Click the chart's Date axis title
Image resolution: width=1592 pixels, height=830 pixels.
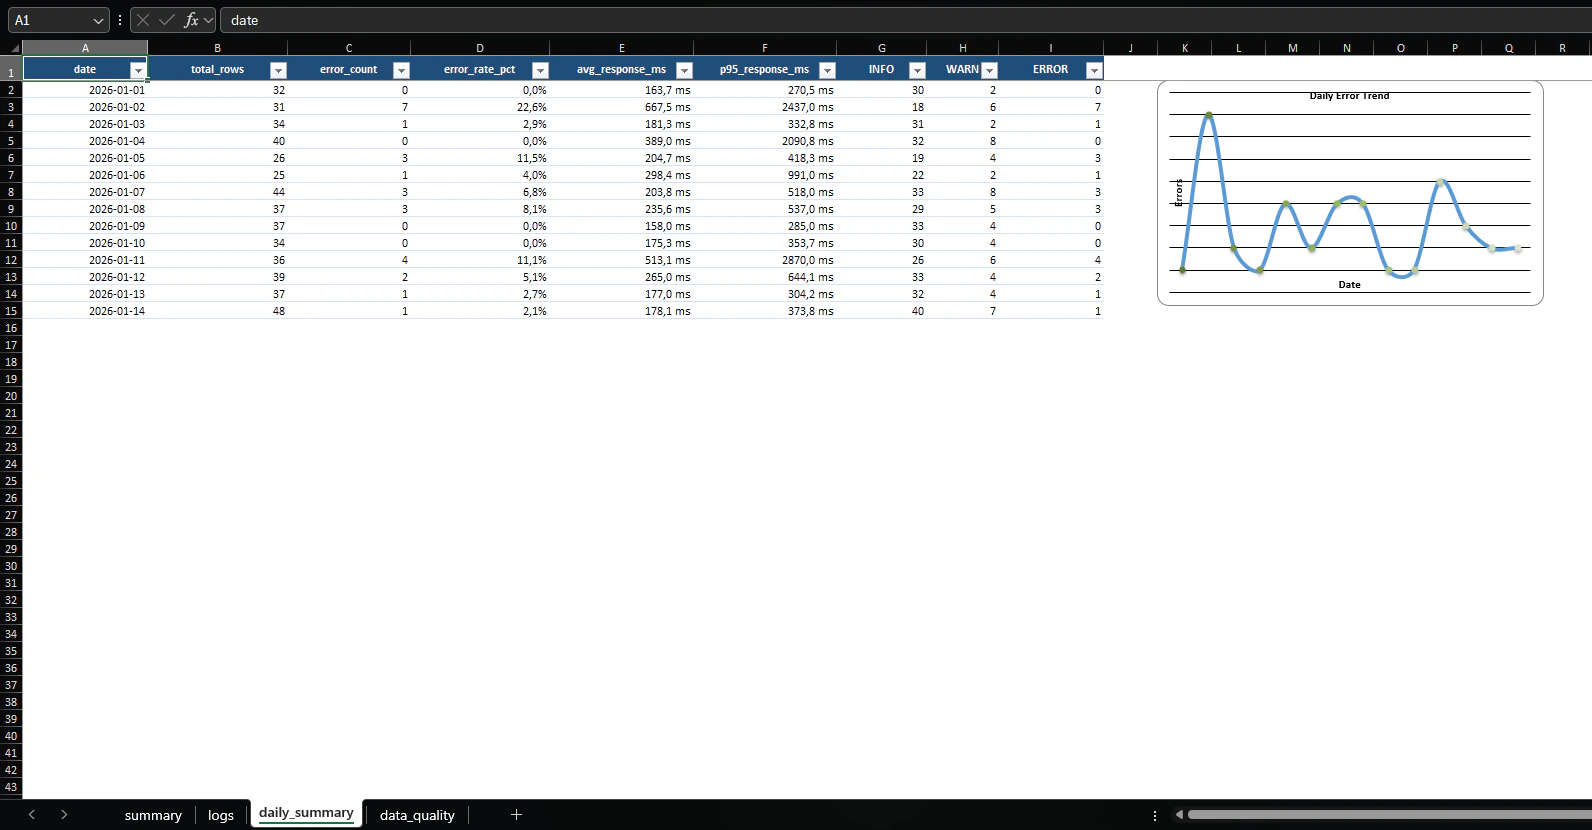[x=1349, y=285]
